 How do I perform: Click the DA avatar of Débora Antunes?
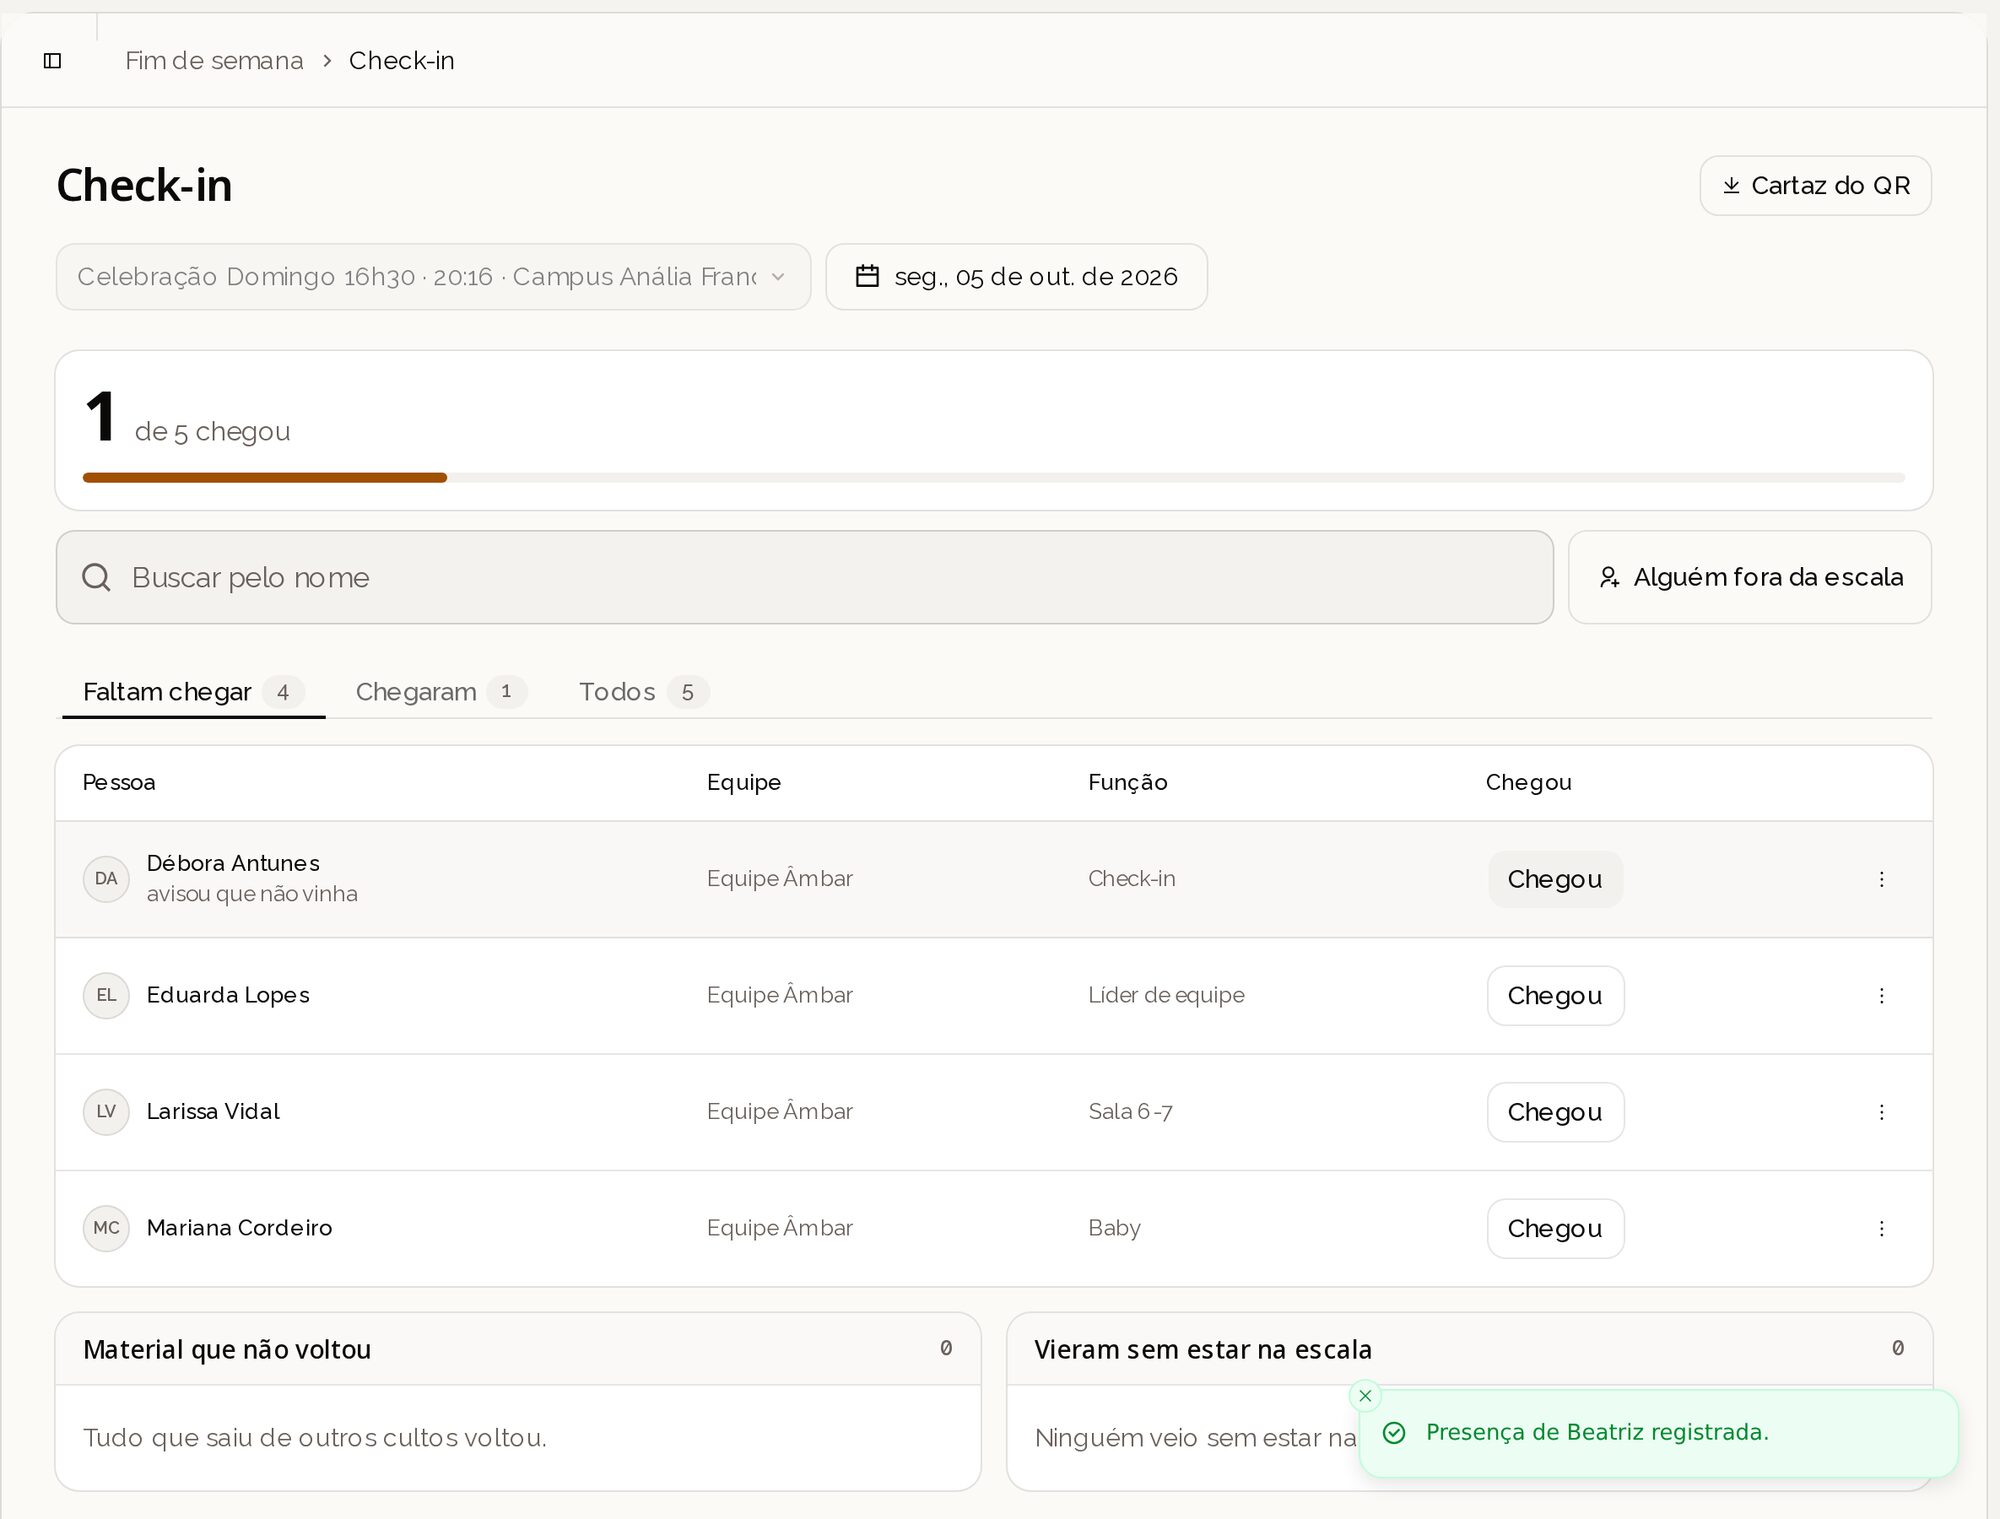(x=106, y=879)
